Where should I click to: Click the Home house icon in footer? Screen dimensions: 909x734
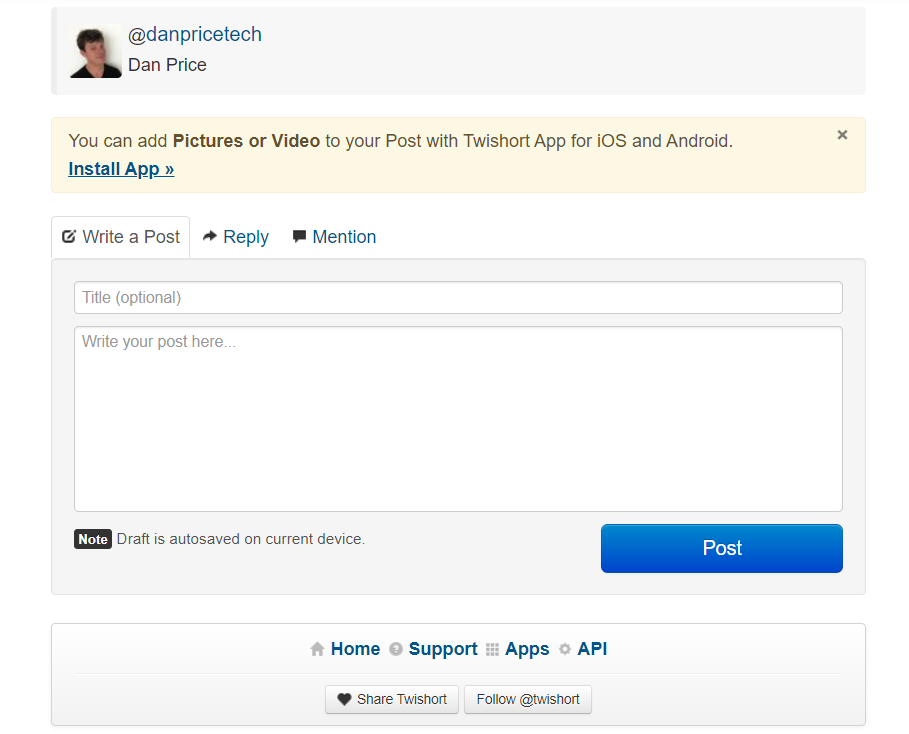pos(317,649)
